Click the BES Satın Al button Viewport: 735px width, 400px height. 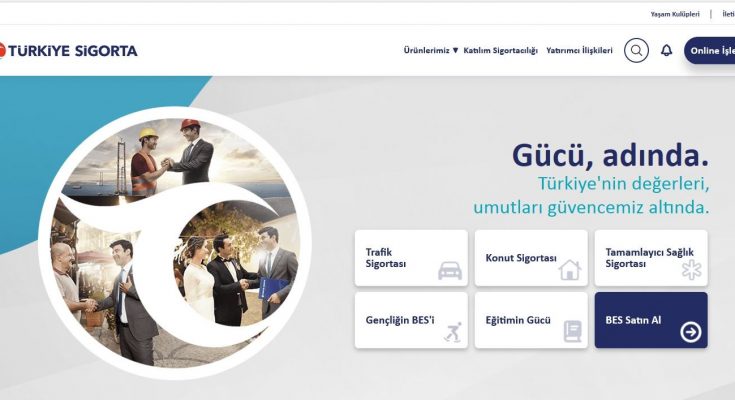coord(651,320)
